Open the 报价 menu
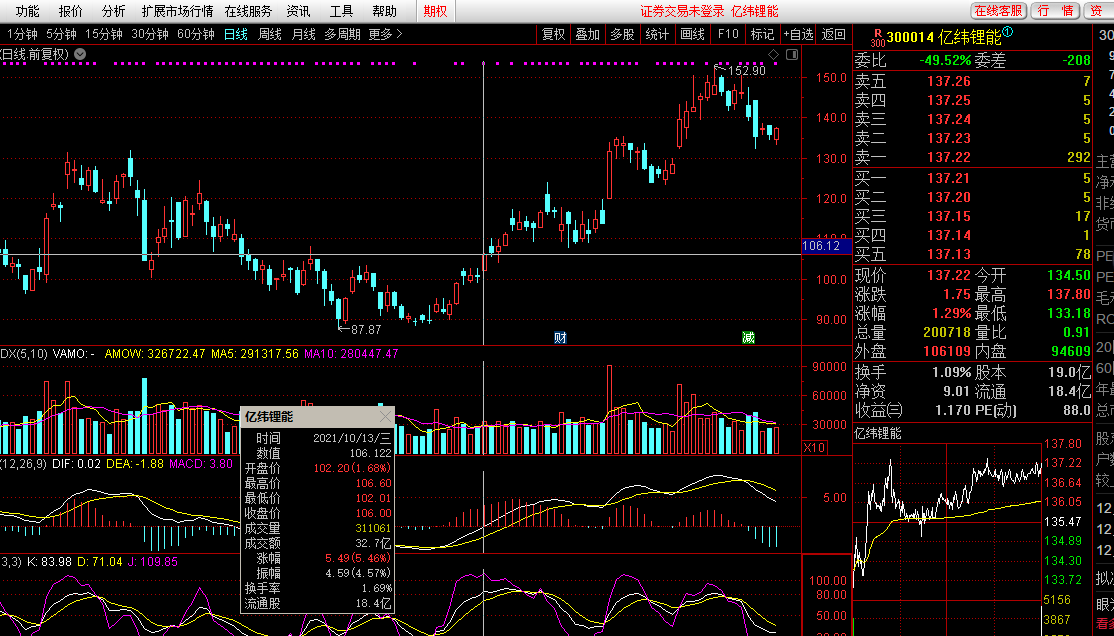The image size is (1114, 636). pos(70,11)
